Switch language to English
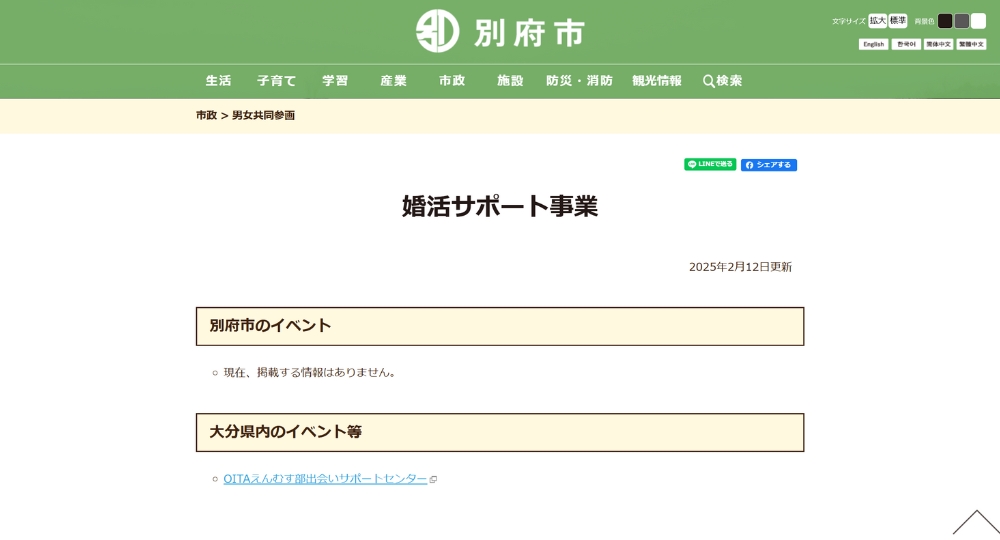 click(874, 44)
